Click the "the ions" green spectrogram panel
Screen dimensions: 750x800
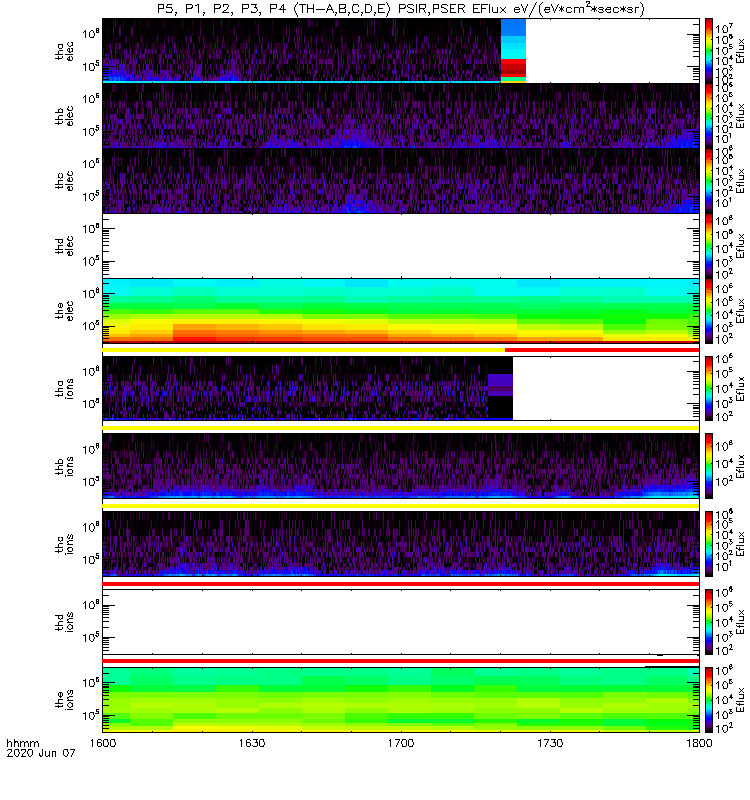point(401,699)
